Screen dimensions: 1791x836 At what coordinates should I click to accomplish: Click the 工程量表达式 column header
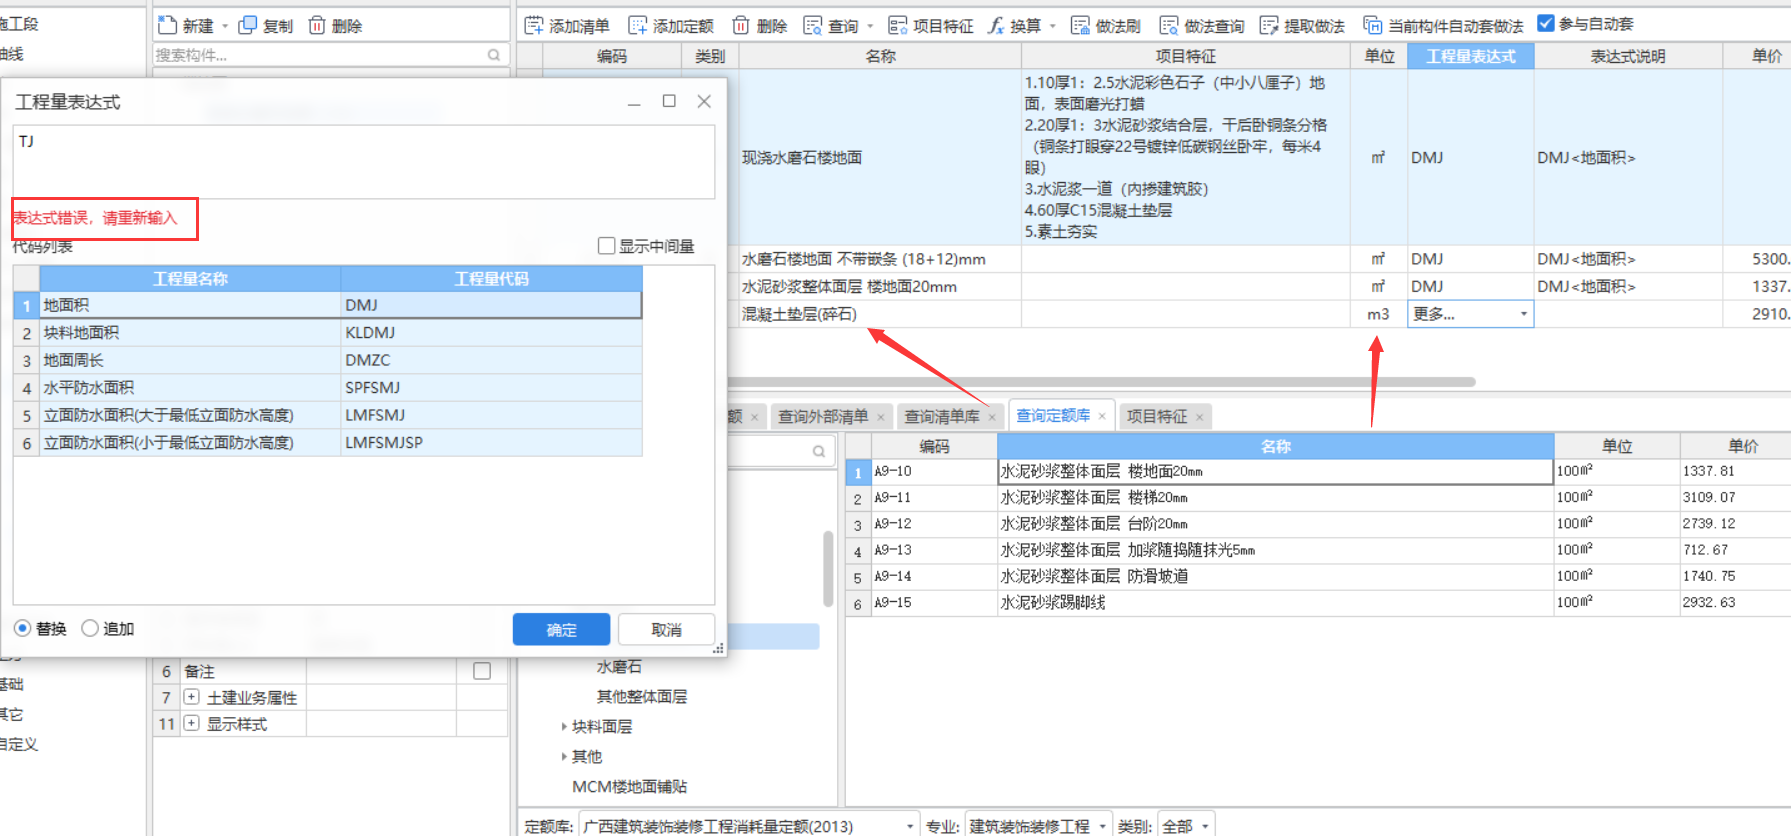tap(1471, 56)
